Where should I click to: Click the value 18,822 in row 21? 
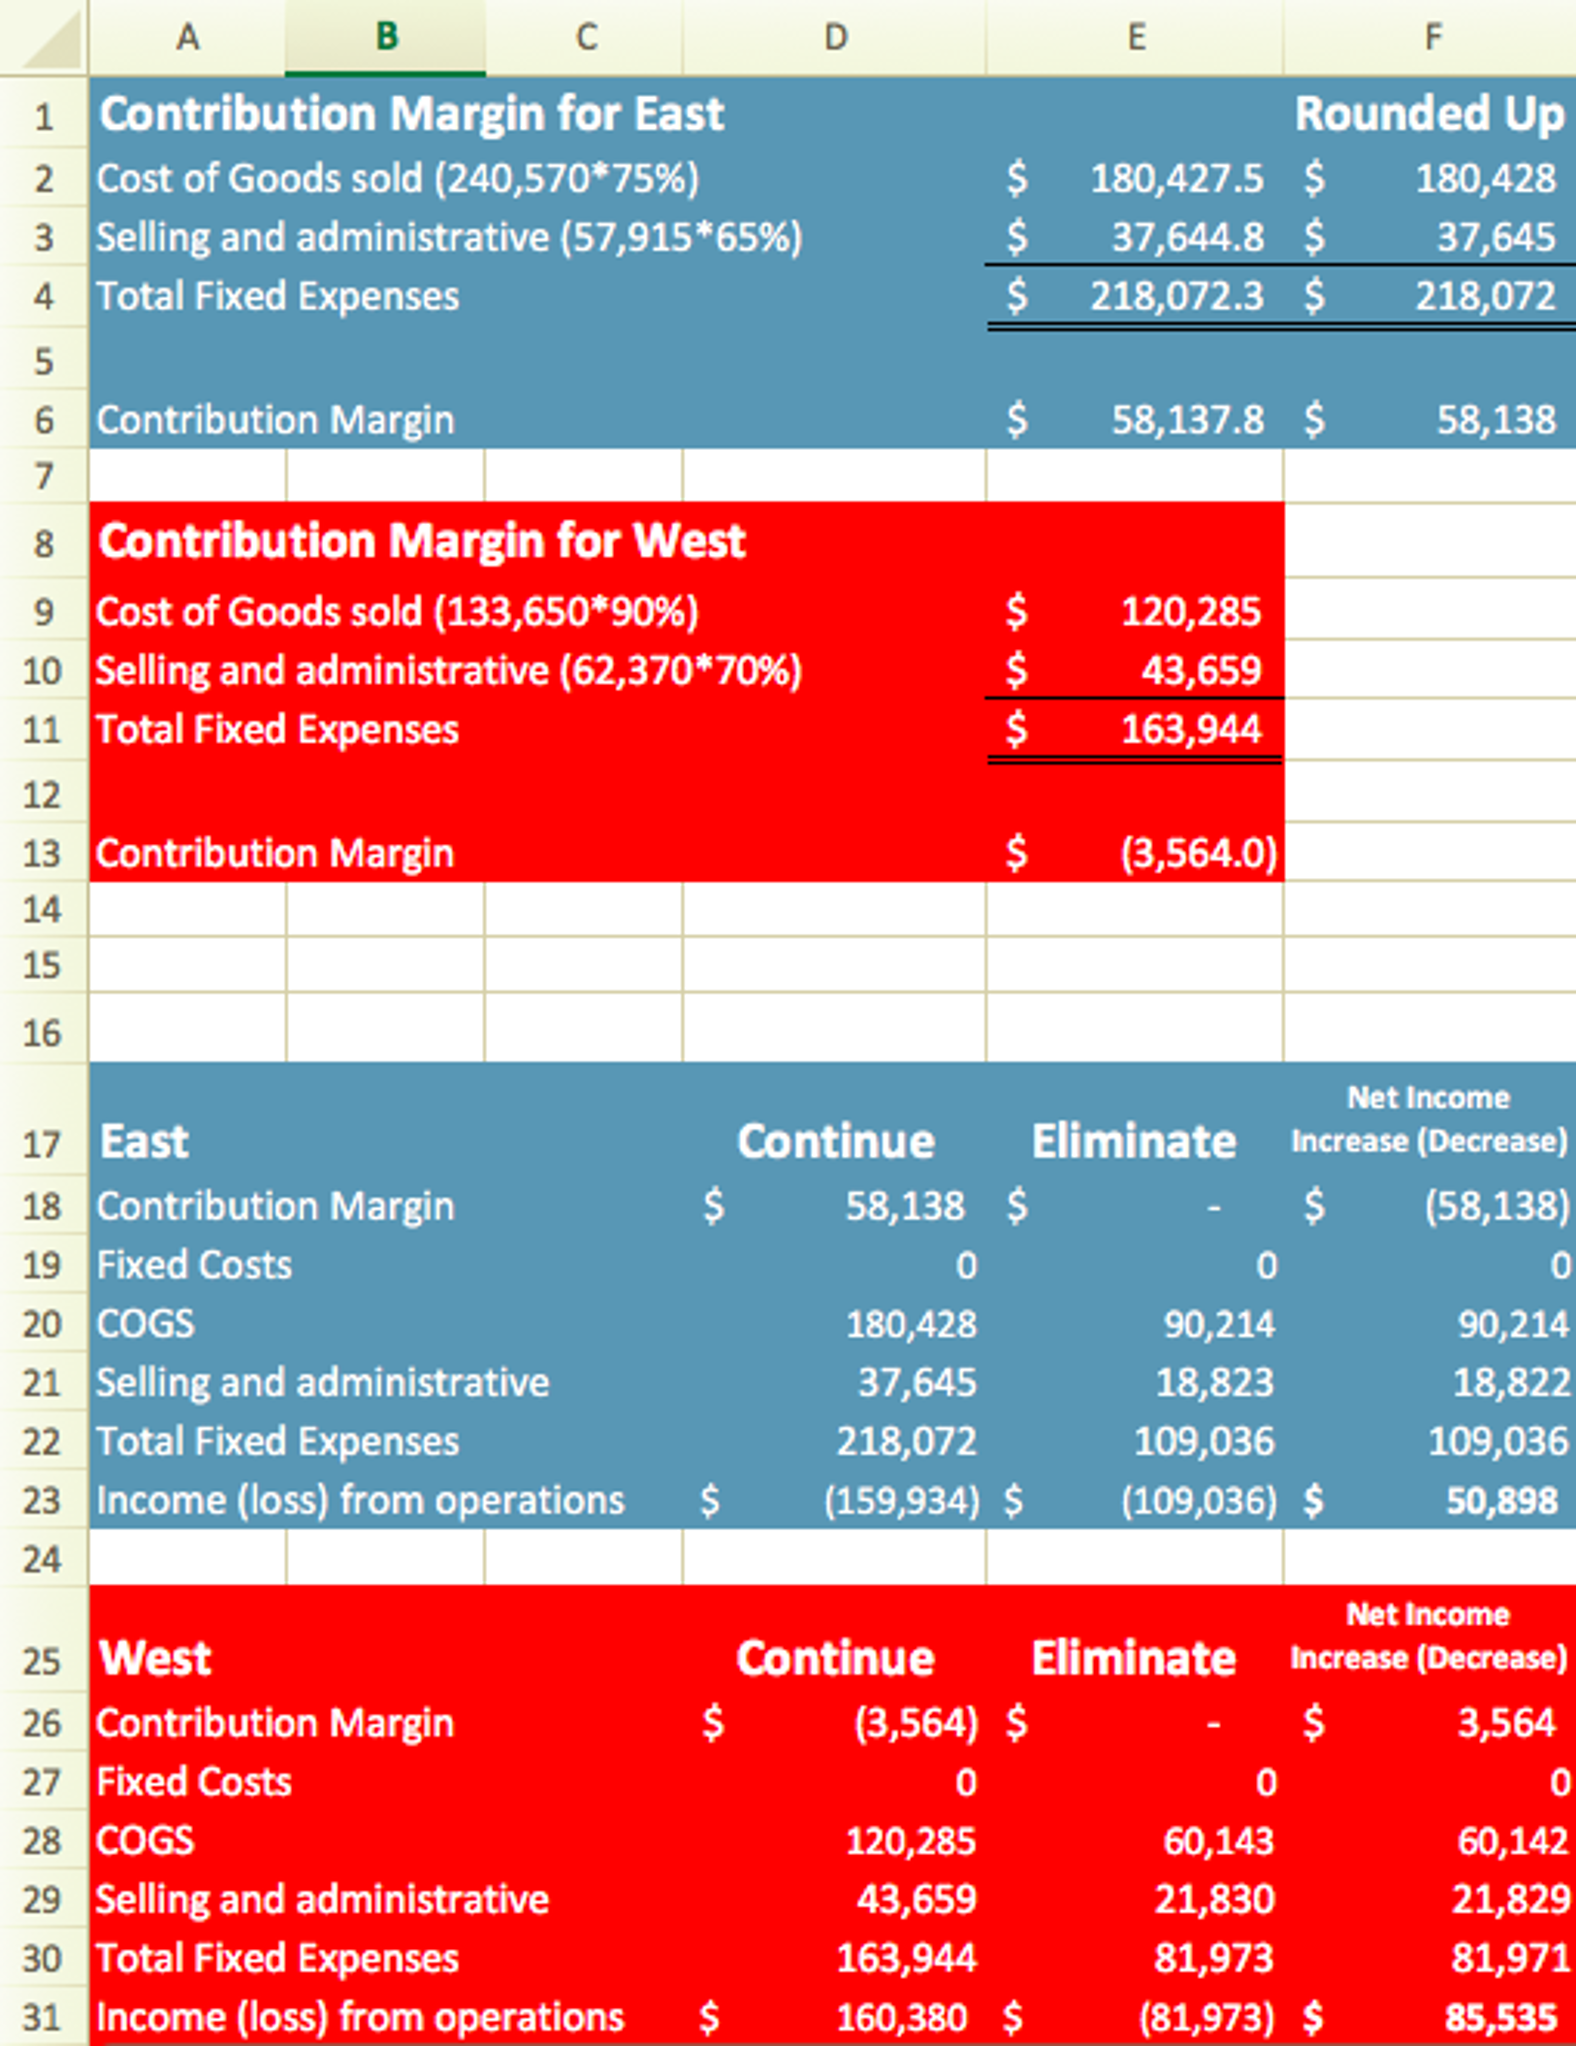[1511, 1383]
